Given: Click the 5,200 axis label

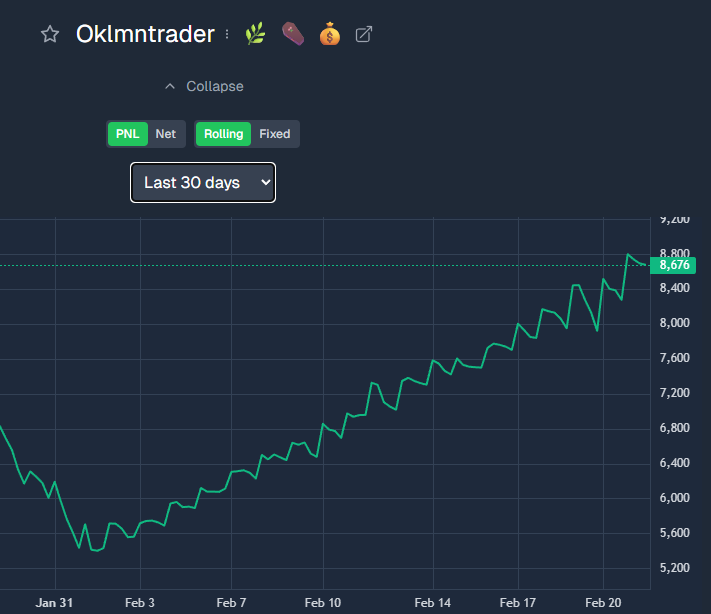Looking at the screenshot, I should [674, 568].
